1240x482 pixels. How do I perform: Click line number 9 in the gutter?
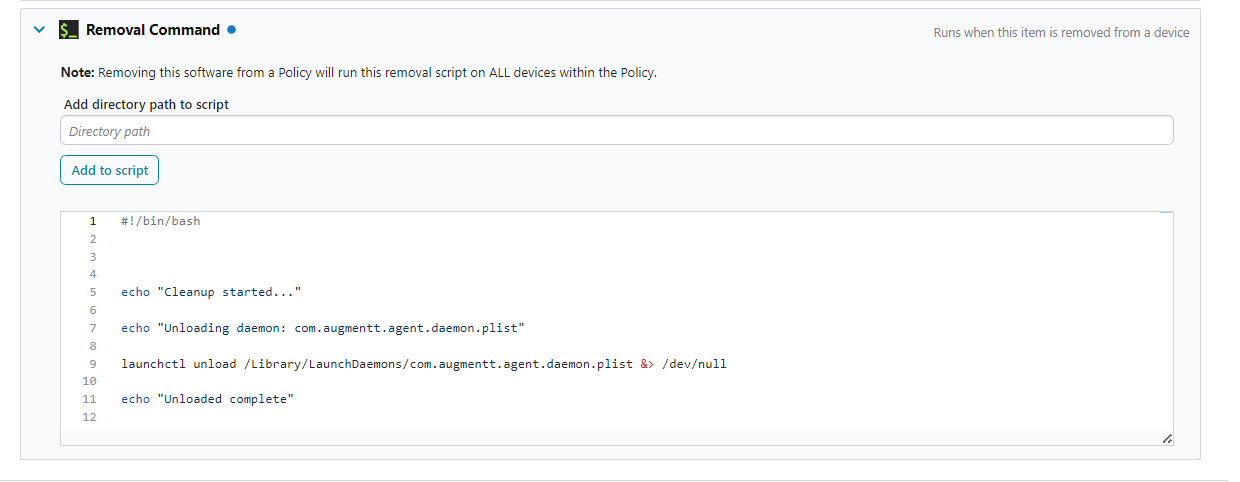point(92,364)
